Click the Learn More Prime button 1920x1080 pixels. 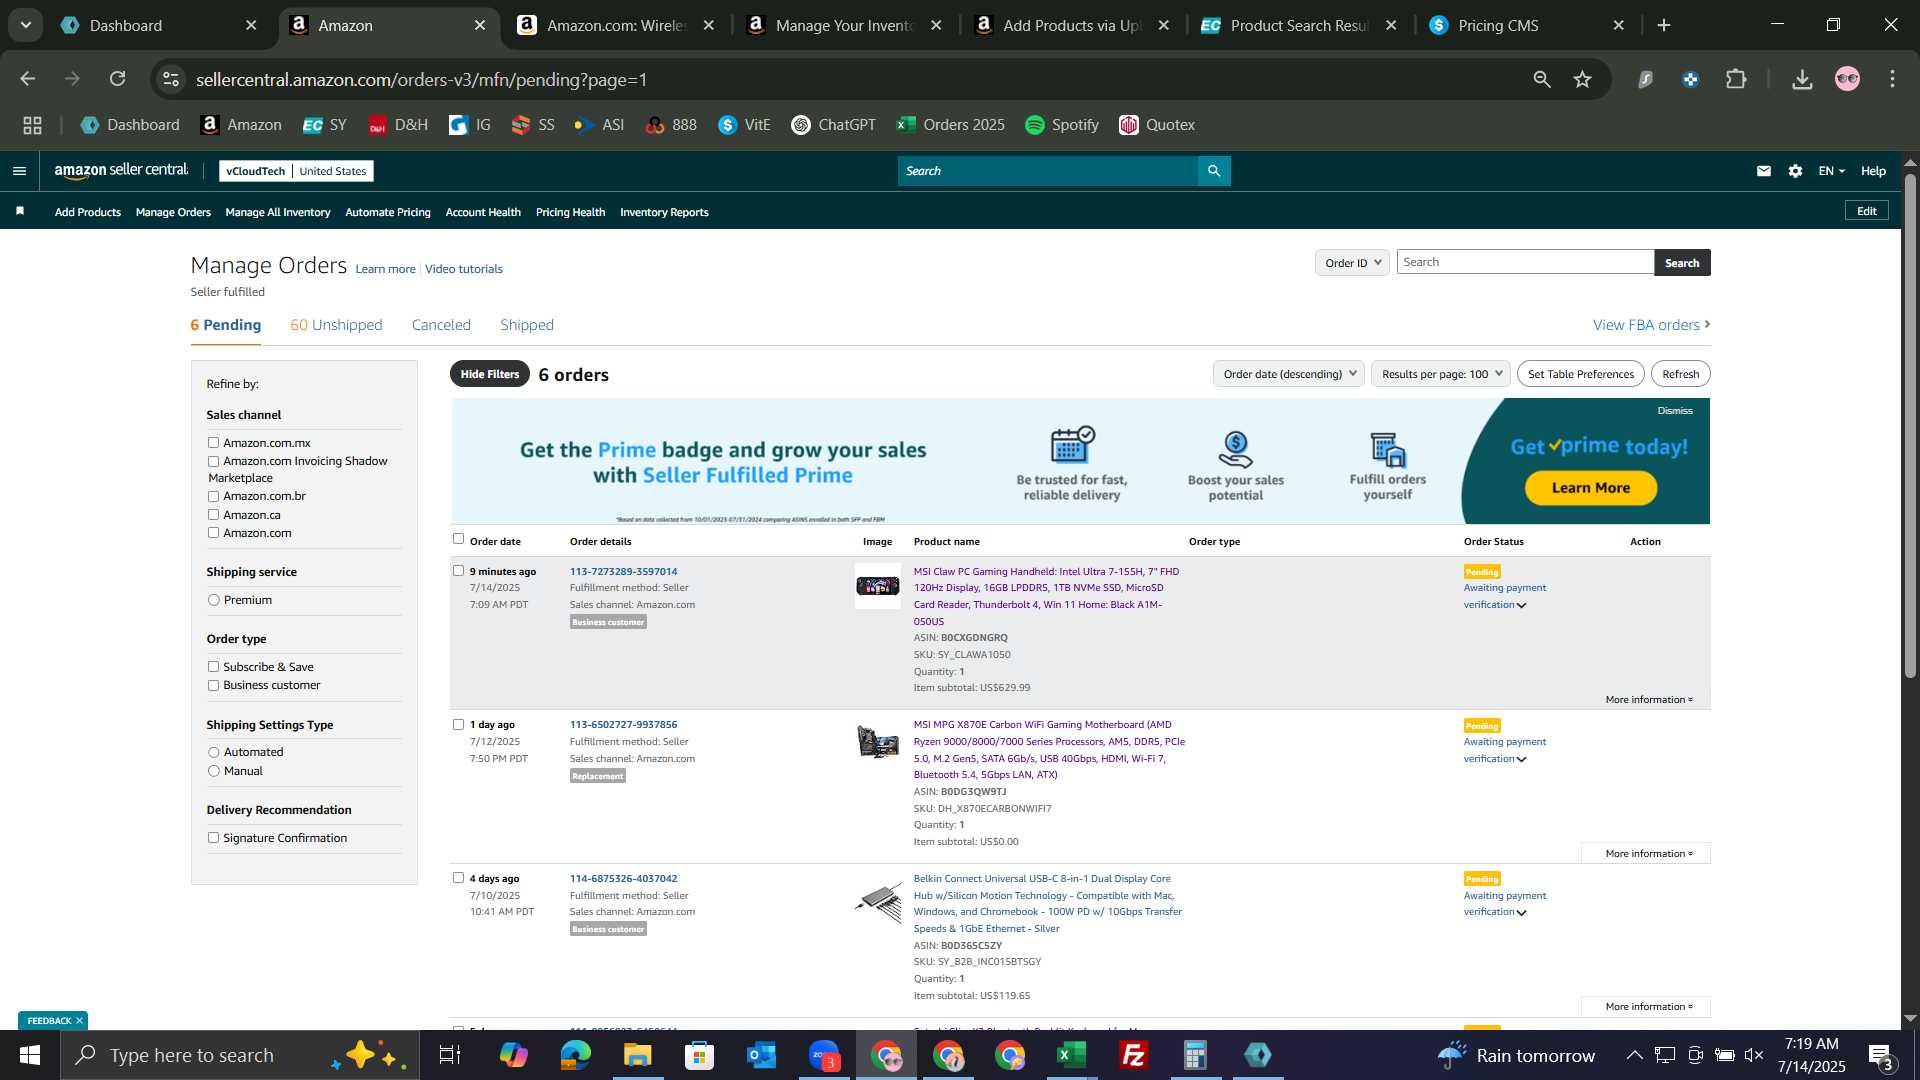[1591, 488]
